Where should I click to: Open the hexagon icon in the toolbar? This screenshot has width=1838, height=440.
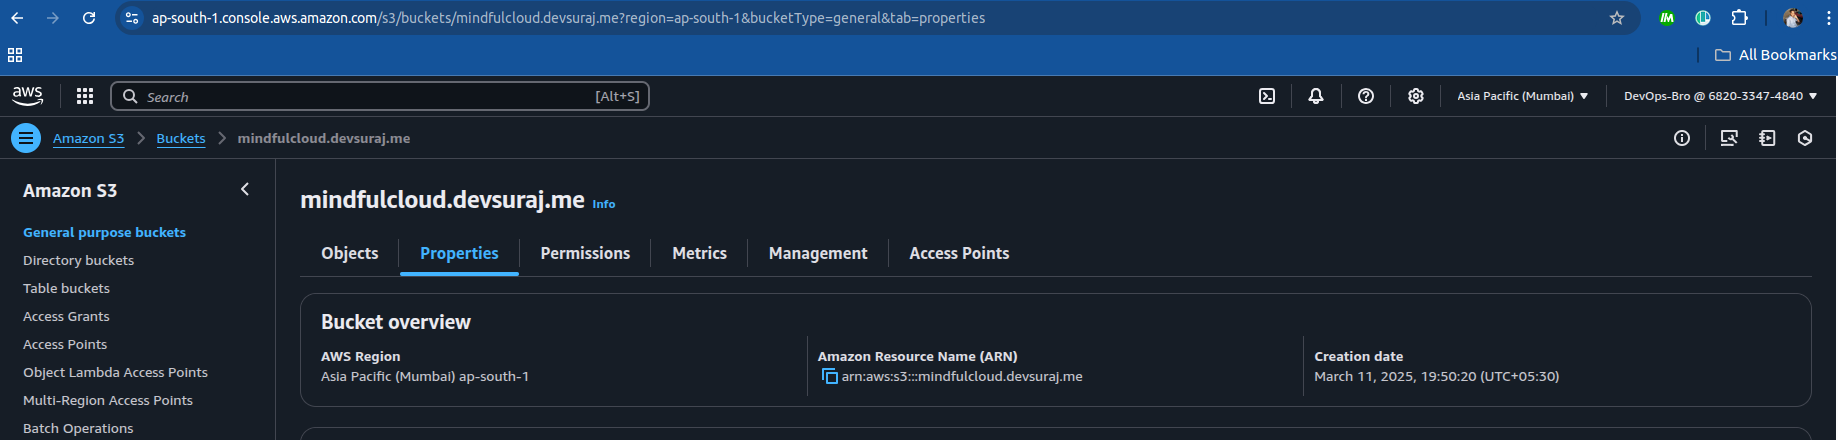pyautogui.click(x=1805, y=138)
